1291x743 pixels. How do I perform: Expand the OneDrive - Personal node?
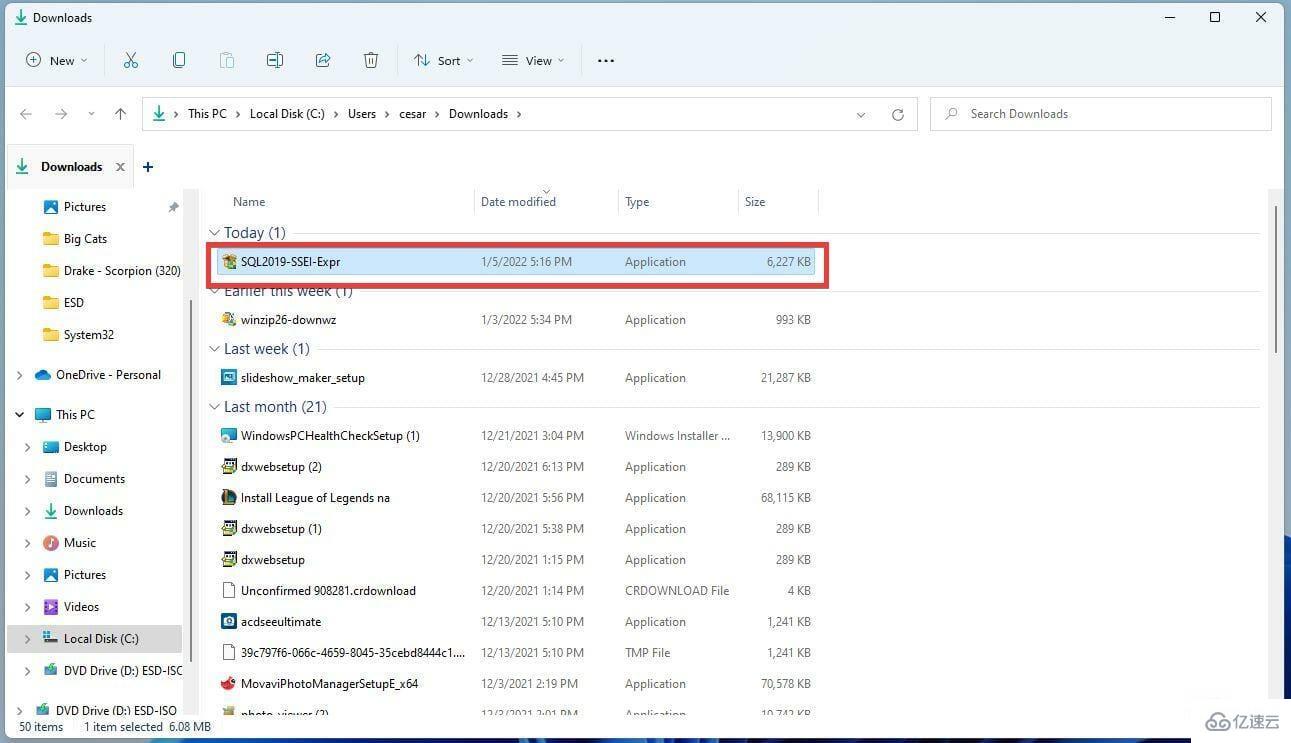20,375
